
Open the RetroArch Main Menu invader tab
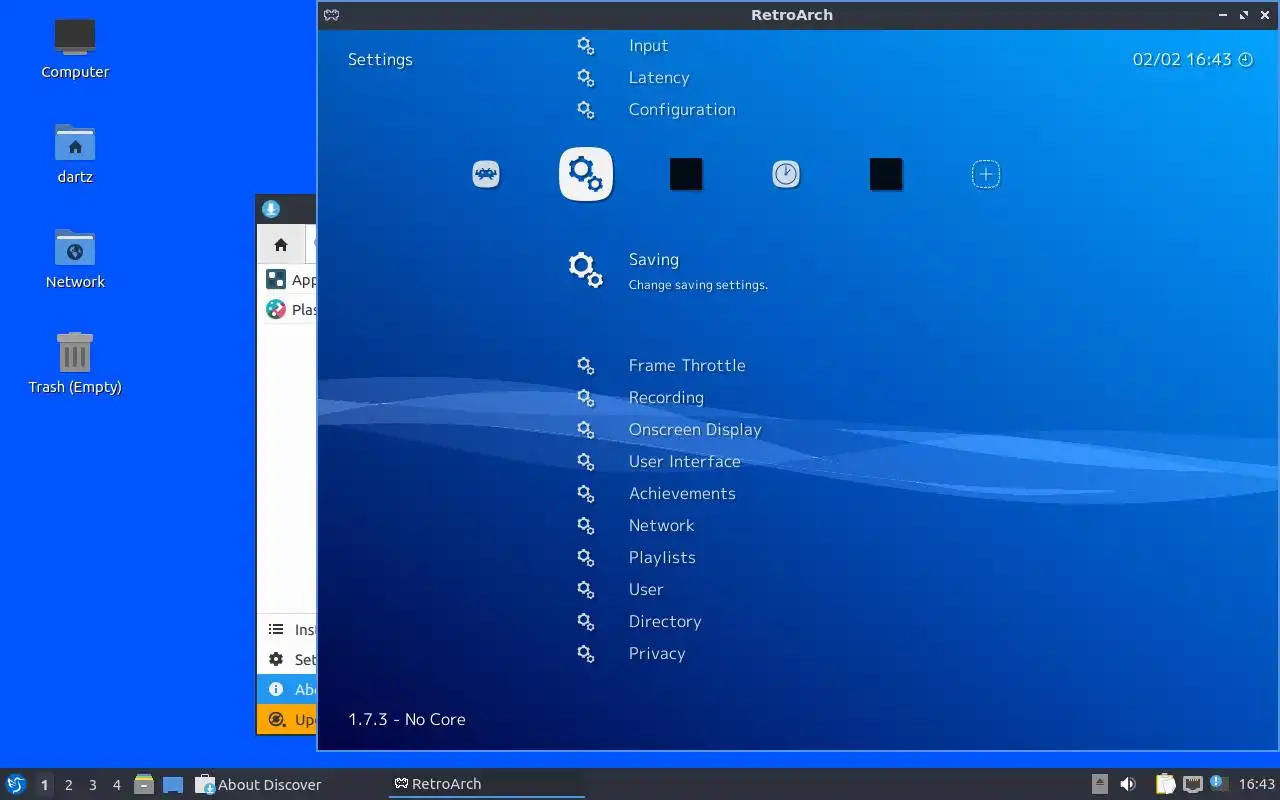click(x=486, y=175)
